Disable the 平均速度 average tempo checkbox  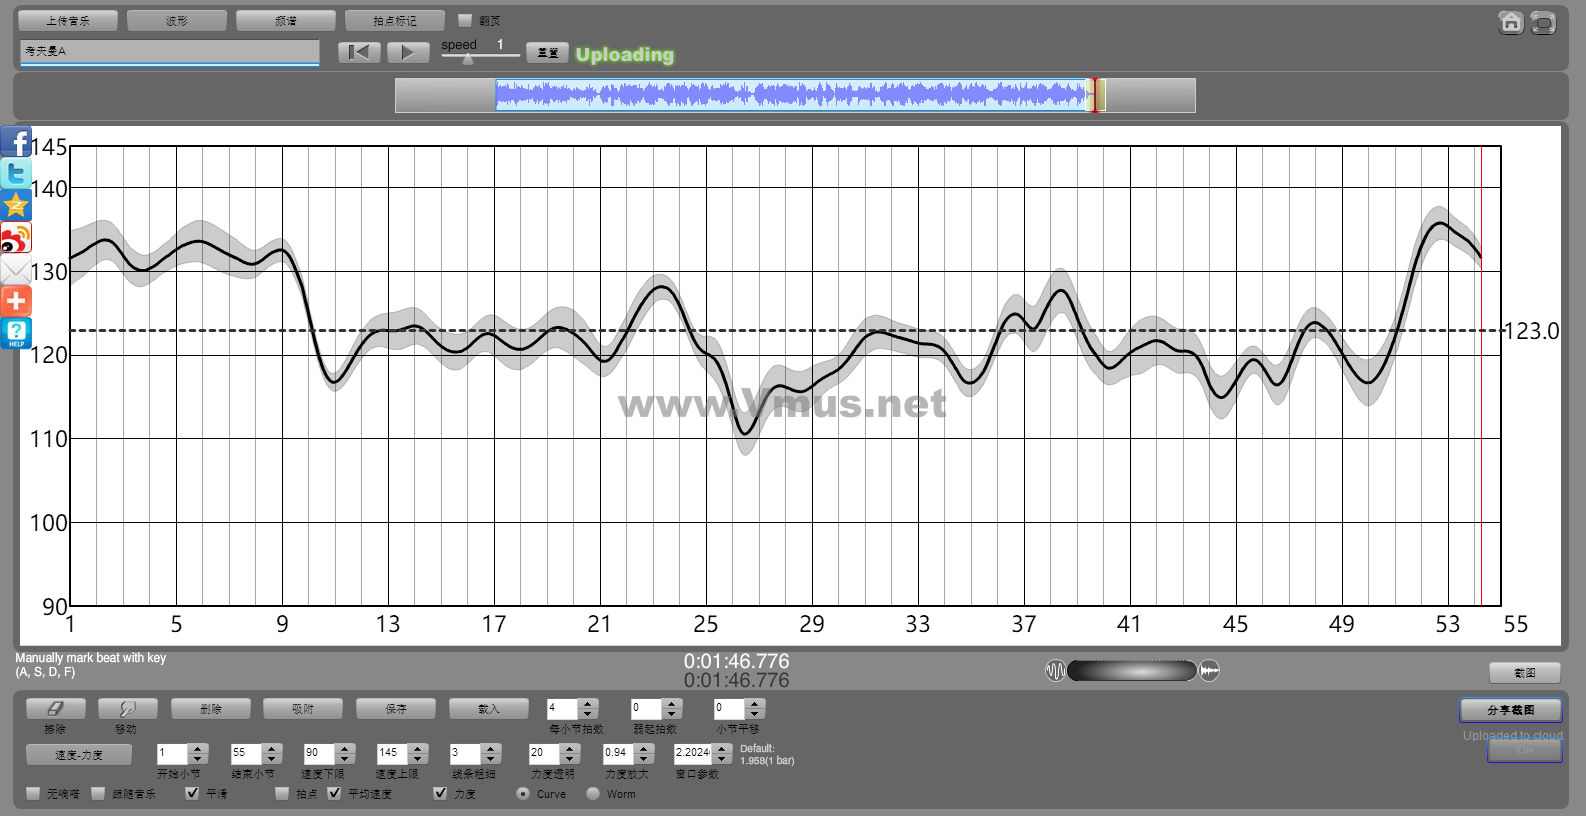click(x=334, y=793)
